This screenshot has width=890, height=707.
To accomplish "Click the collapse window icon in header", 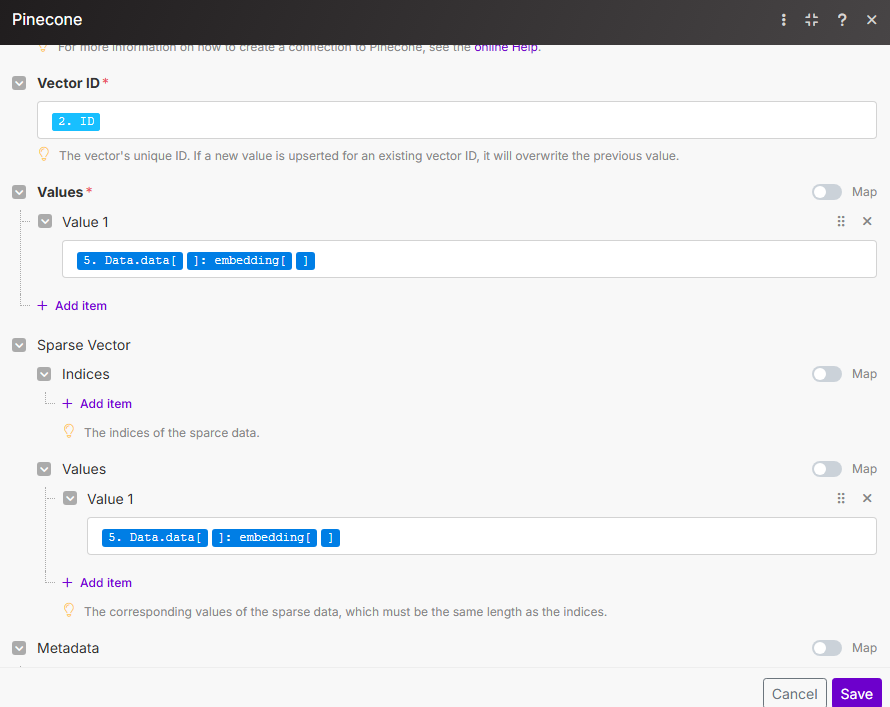I will [x=812, y=20].
